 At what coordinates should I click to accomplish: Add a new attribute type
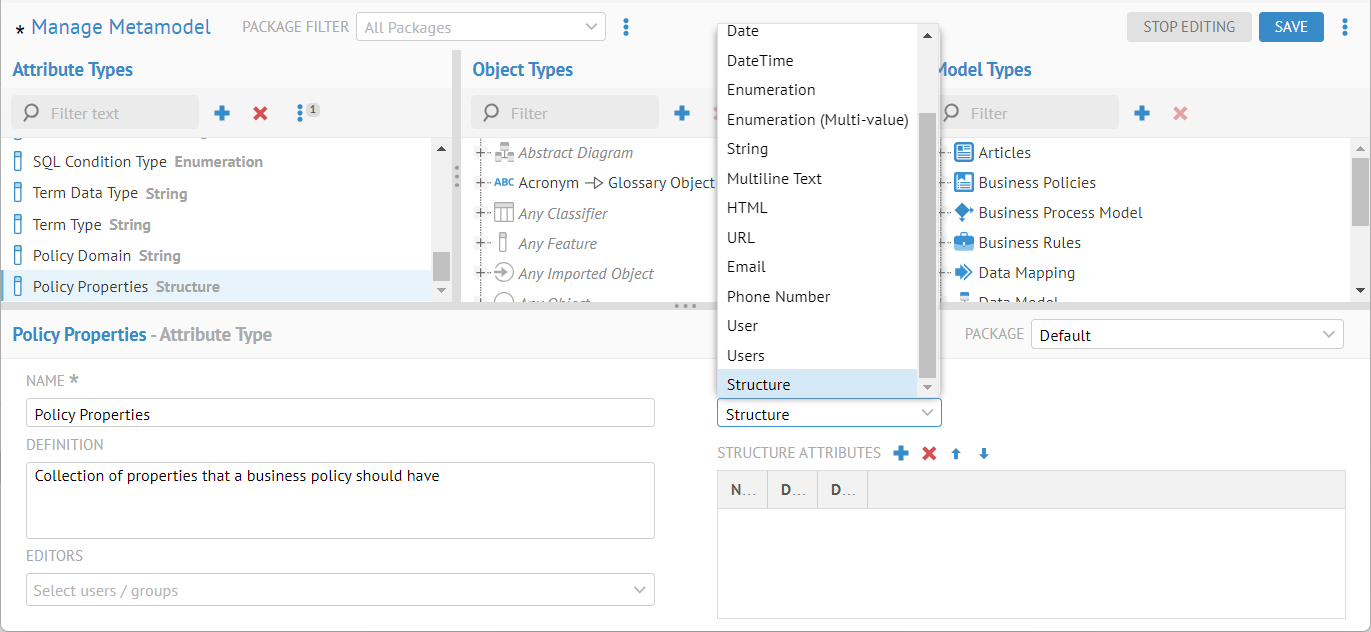tap(222, 114)
